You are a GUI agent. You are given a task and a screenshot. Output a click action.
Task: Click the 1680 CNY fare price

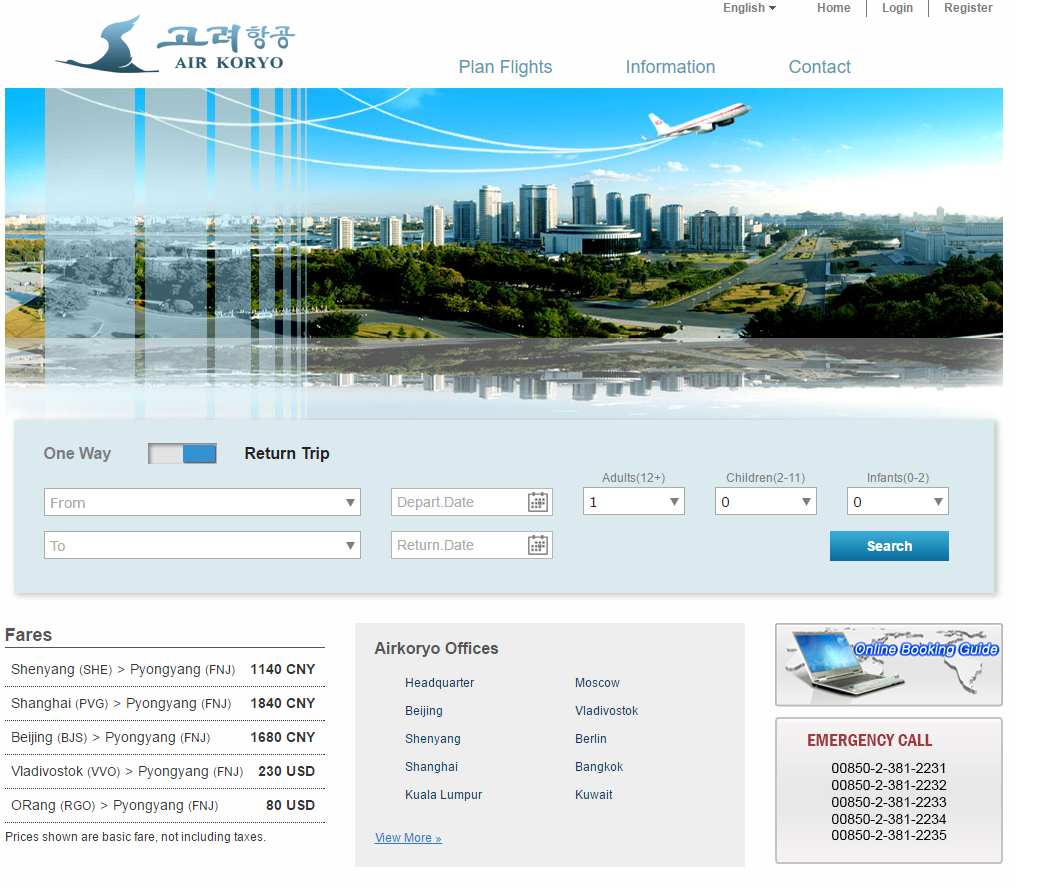click(282, 737)
